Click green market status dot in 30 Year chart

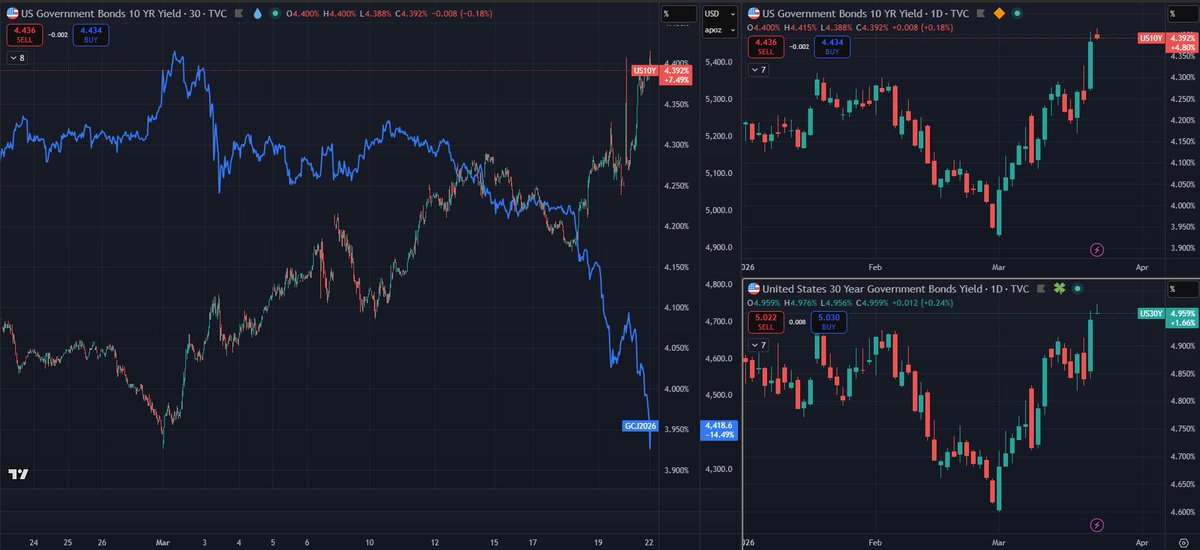pos(1076,289)
